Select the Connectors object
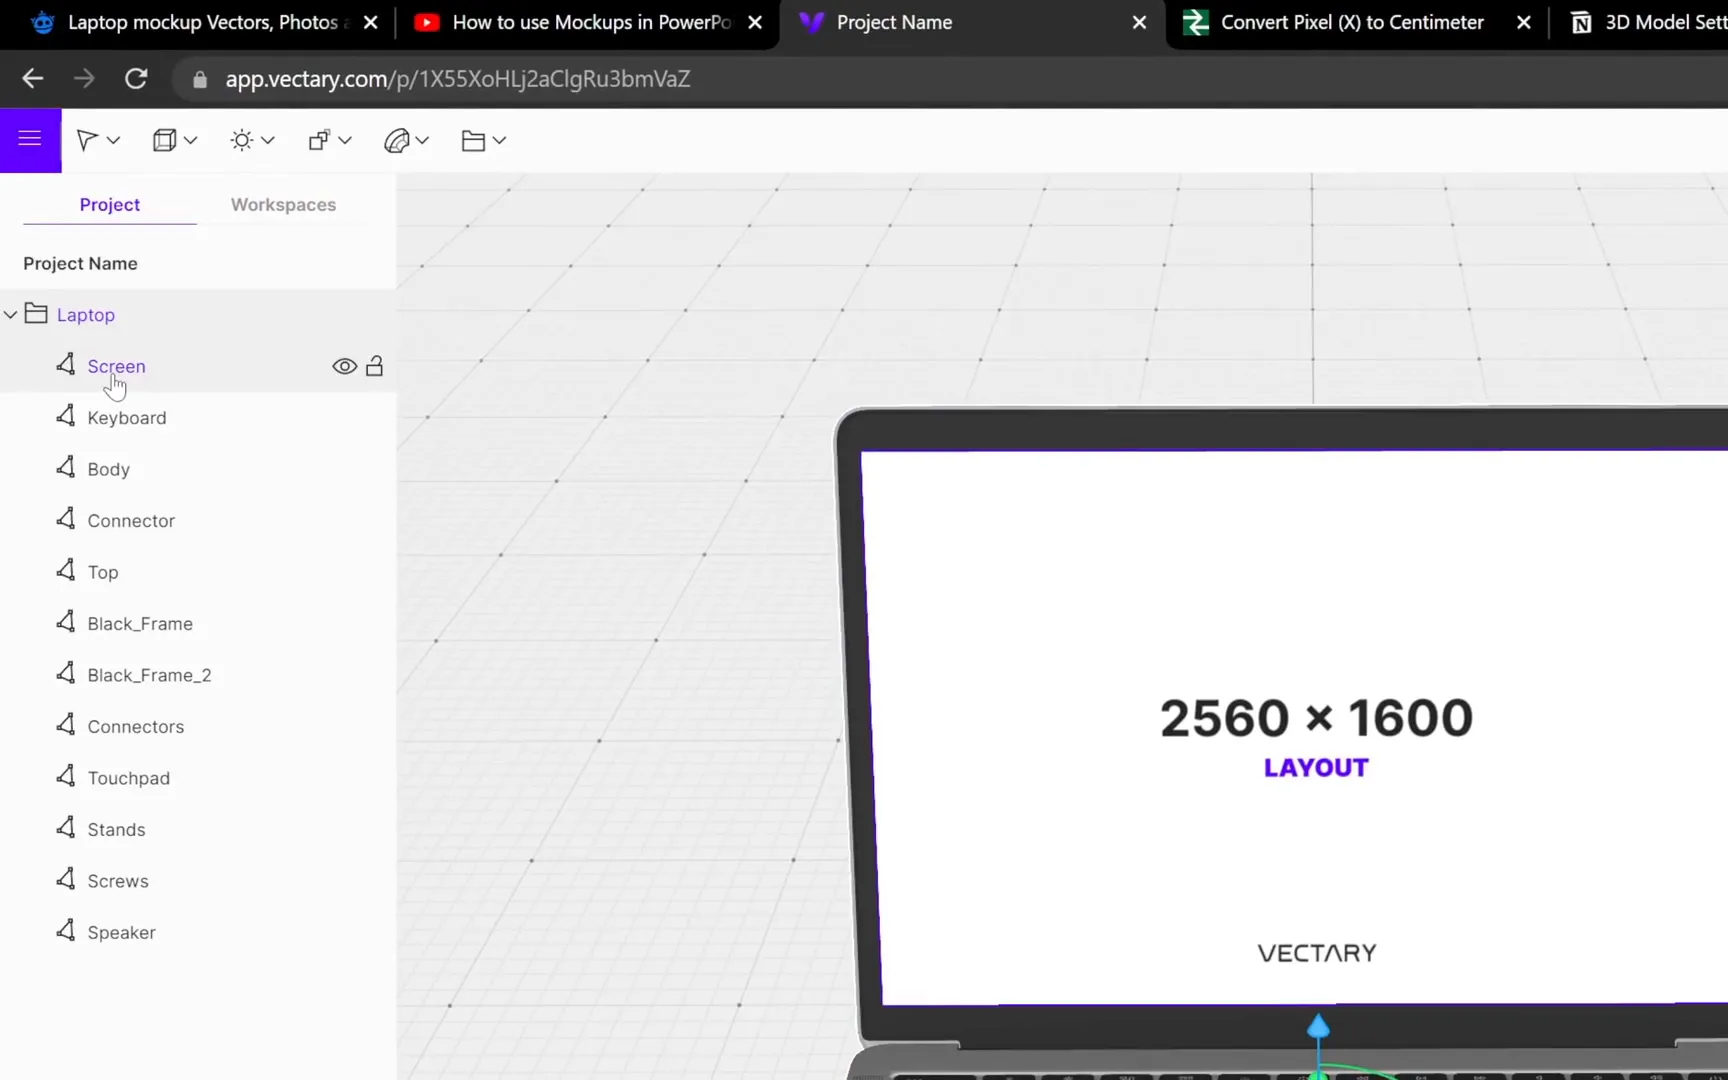Screen dimensions: 1728x1080 (136, 727)
